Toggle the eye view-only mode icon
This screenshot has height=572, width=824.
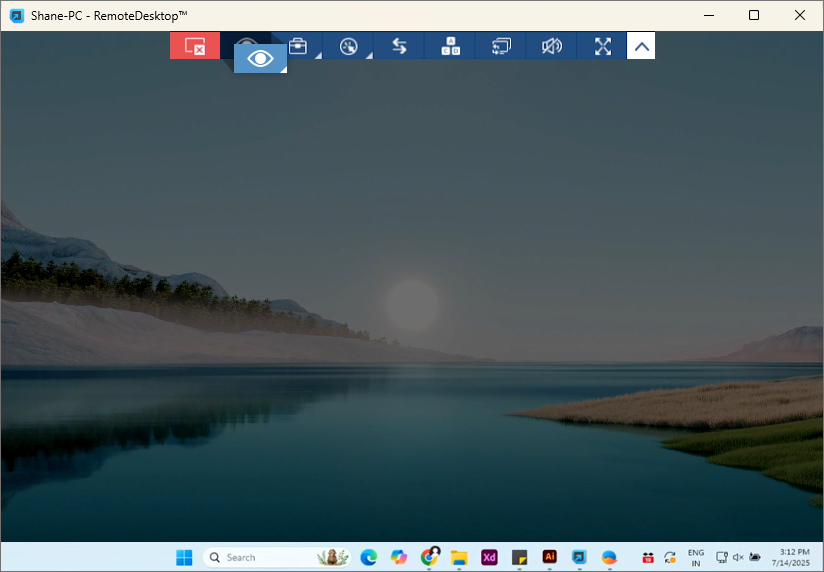coord(260,59)
